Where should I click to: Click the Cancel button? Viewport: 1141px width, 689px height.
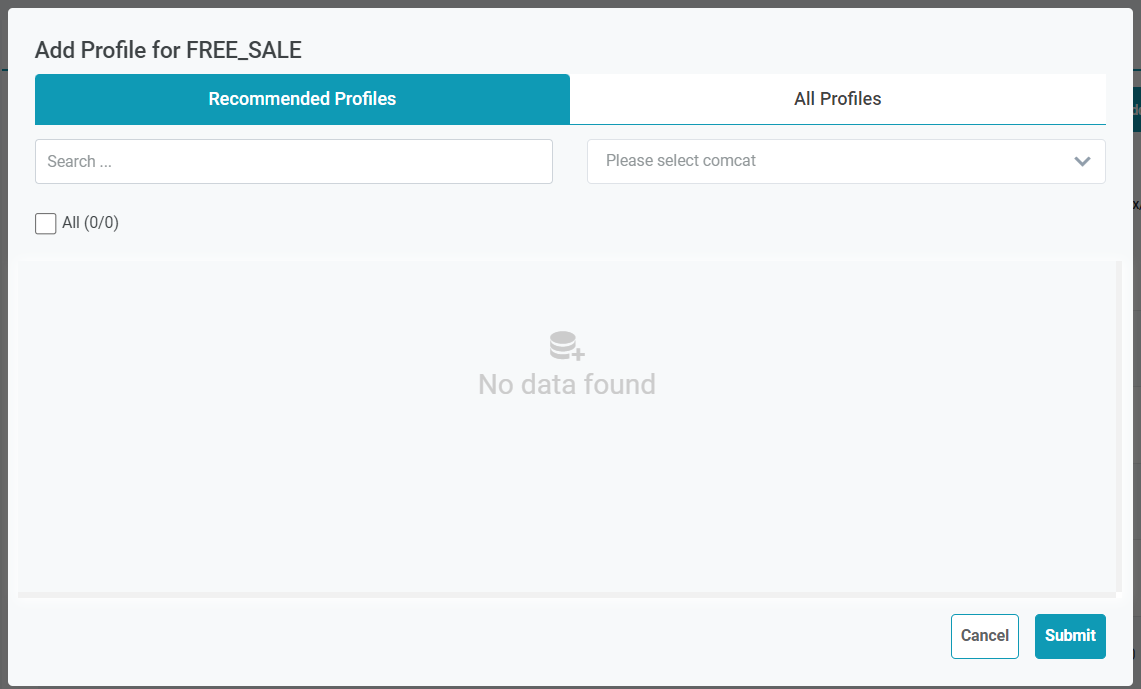pos(984,636)
